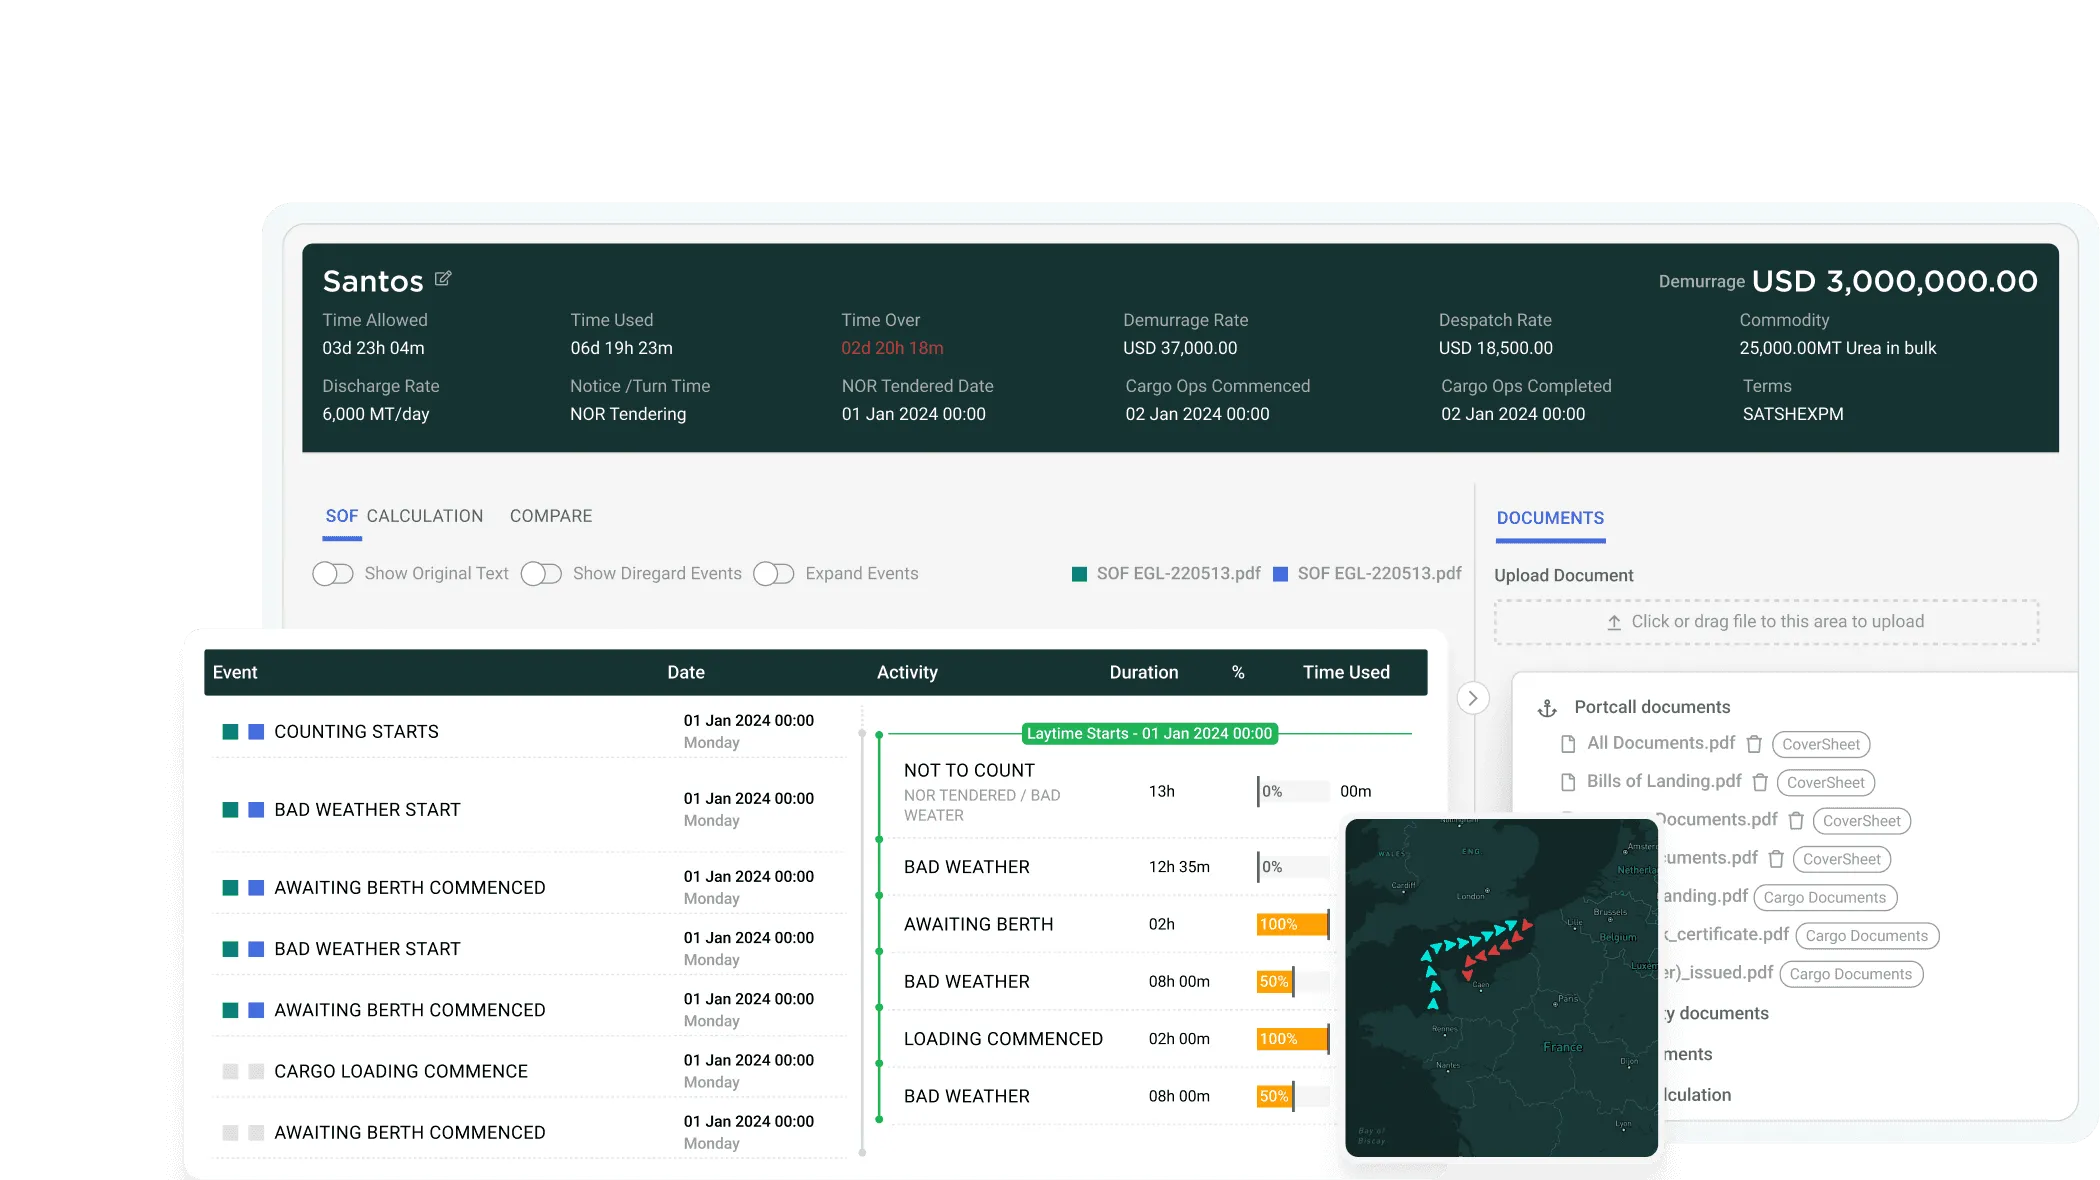Viewport: 2100px width, 1180px height.
Task: Delete All Documents.pdf using its trash icon
Action: 1754,744
